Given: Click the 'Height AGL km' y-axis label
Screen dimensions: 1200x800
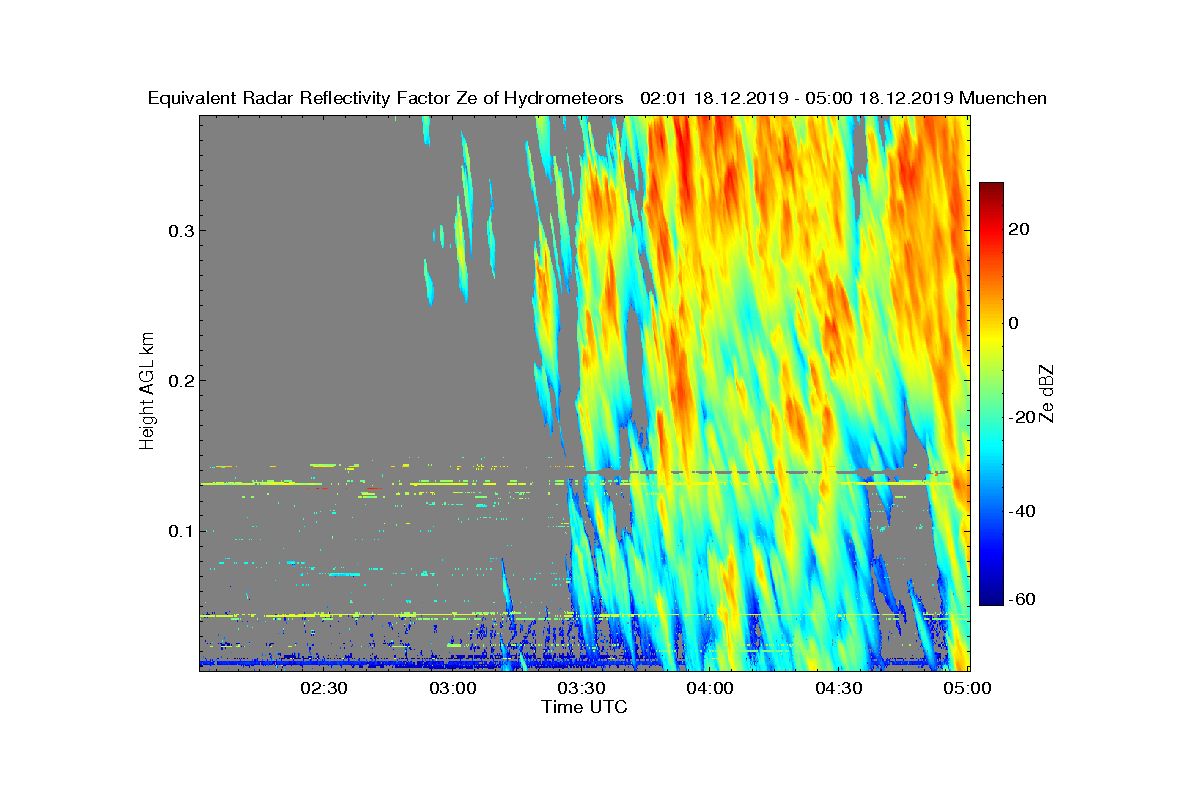Looking at the screenshot, I should tap(148, 391).
